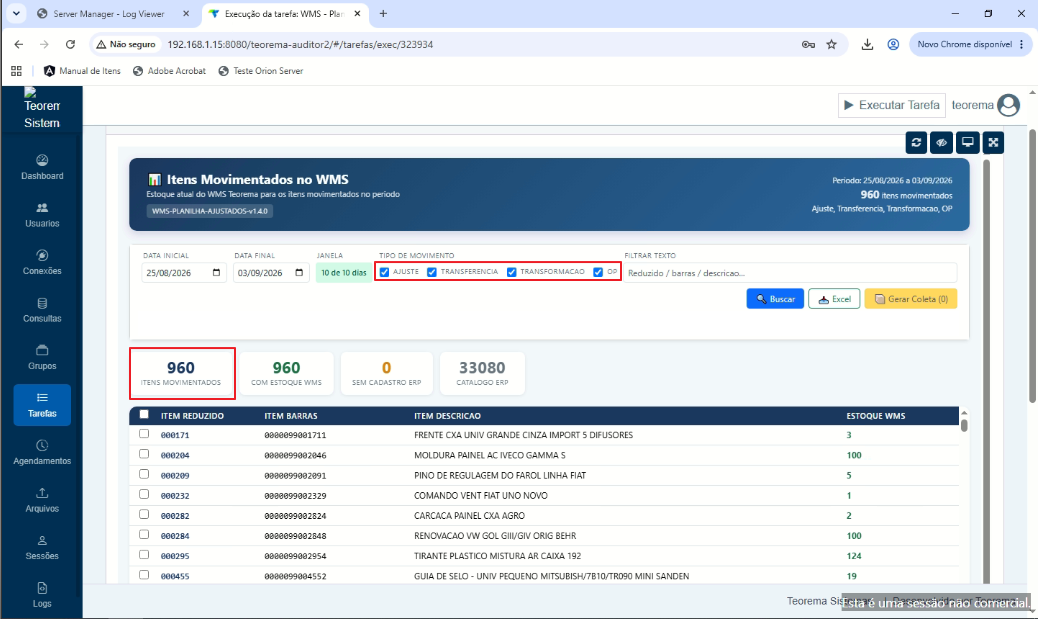
Task: Click the Data Inicial date field
Action: (x=184, y=273)
